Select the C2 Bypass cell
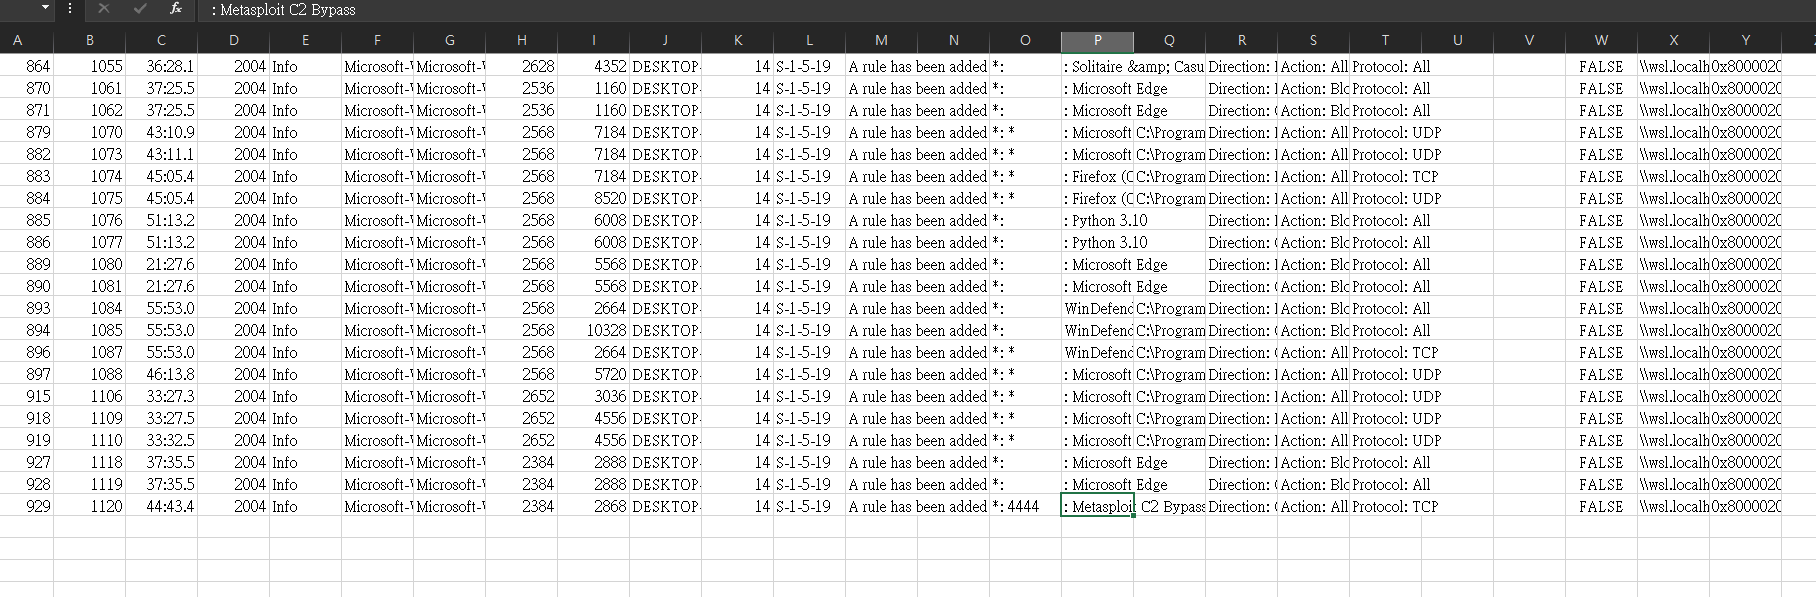Viewport: 1816px width, 597px height. [x=1170, y=506]
